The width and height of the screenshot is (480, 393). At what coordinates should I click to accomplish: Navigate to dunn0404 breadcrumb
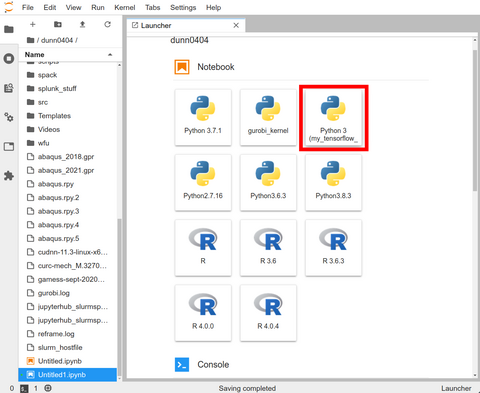[x=57, y=40]
